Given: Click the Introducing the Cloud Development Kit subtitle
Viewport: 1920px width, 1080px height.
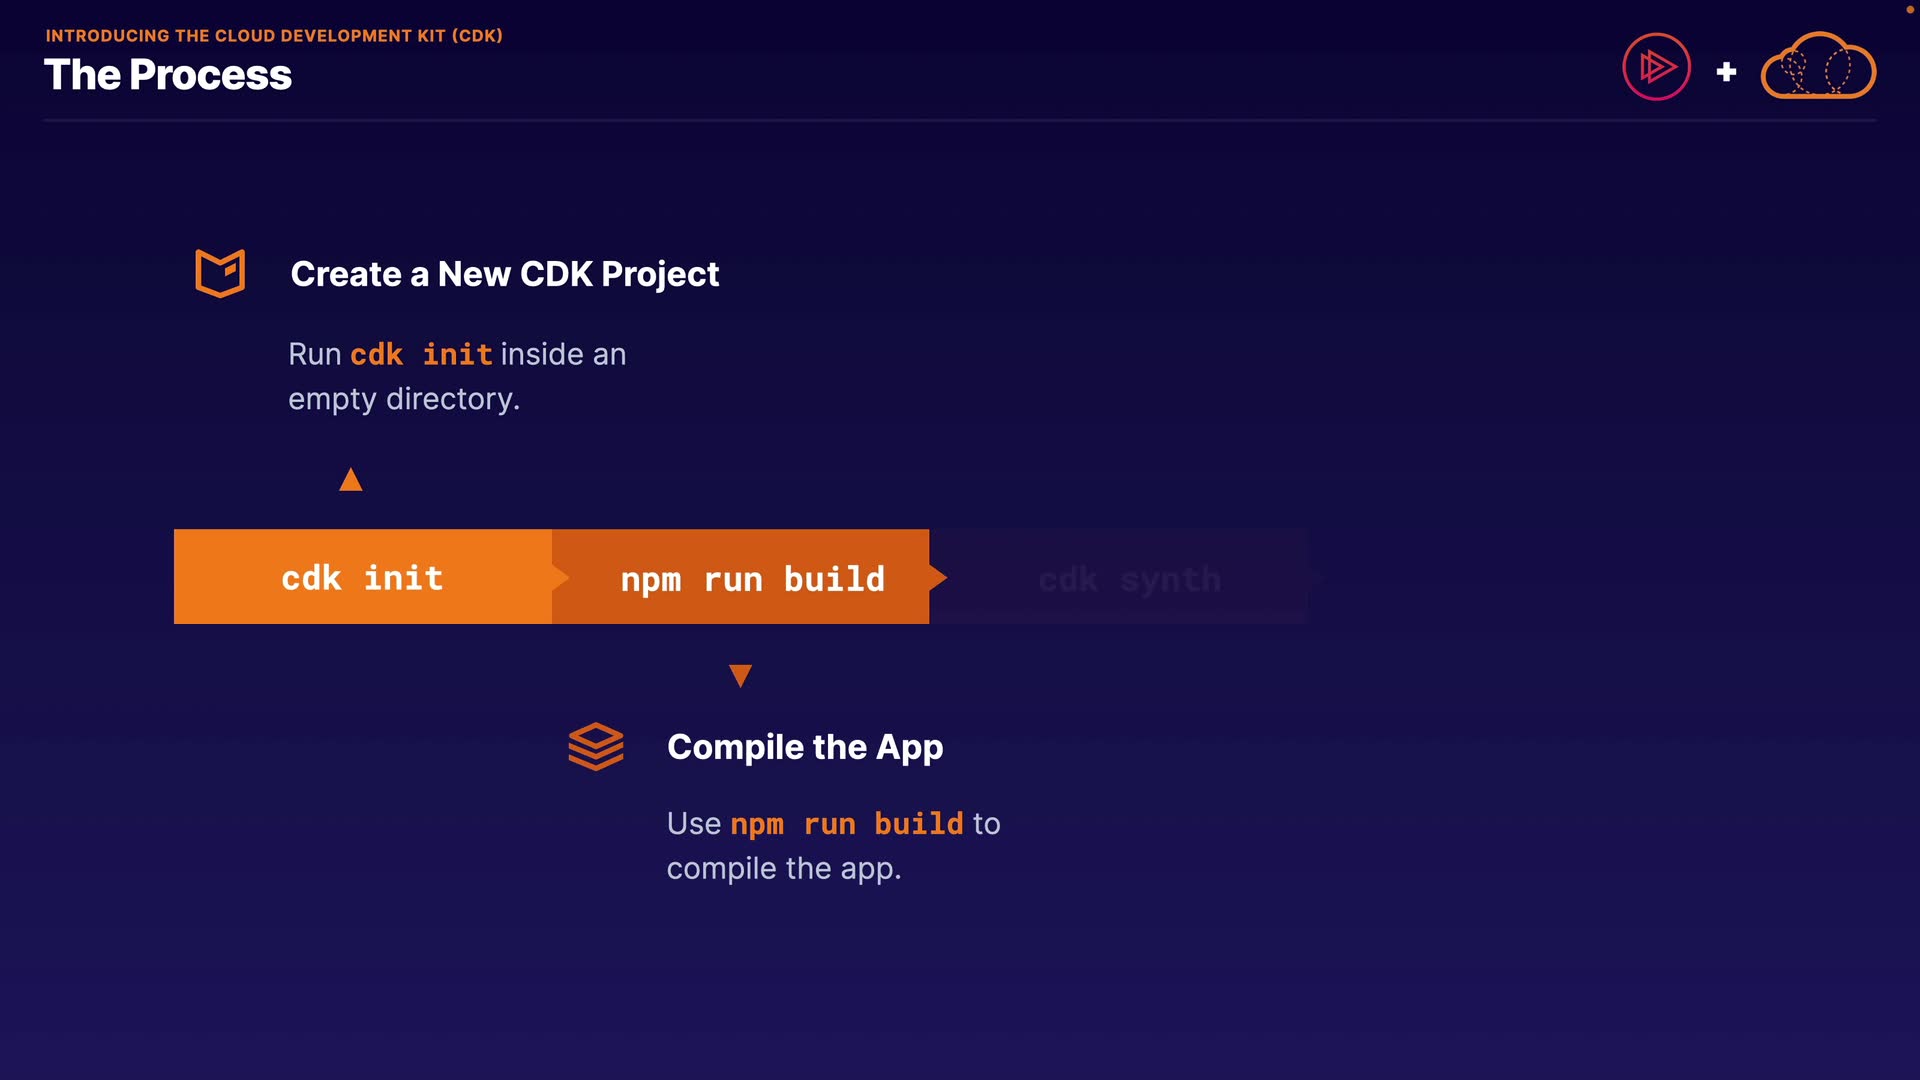Looking at the screenshot, I should tap(274, 35).
